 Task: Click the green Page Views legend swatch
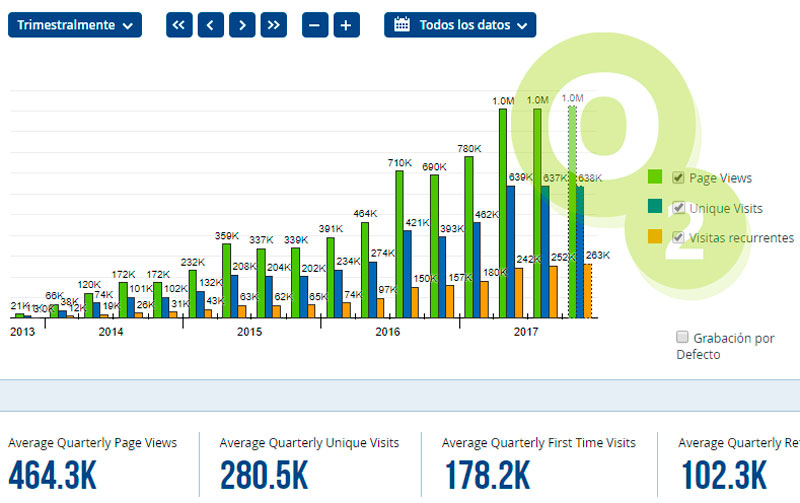(x=655, y=178)
